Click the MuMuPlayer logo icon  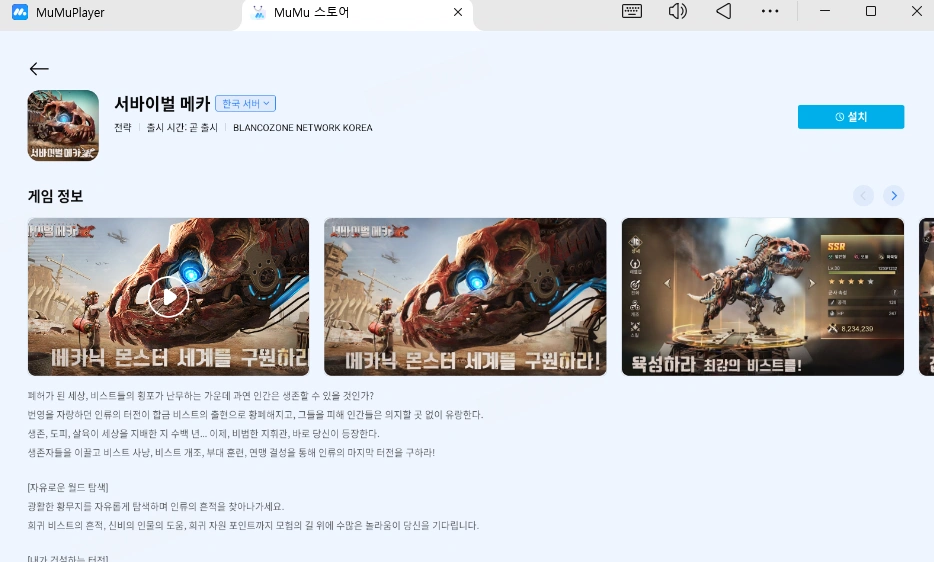pos(20,13)
